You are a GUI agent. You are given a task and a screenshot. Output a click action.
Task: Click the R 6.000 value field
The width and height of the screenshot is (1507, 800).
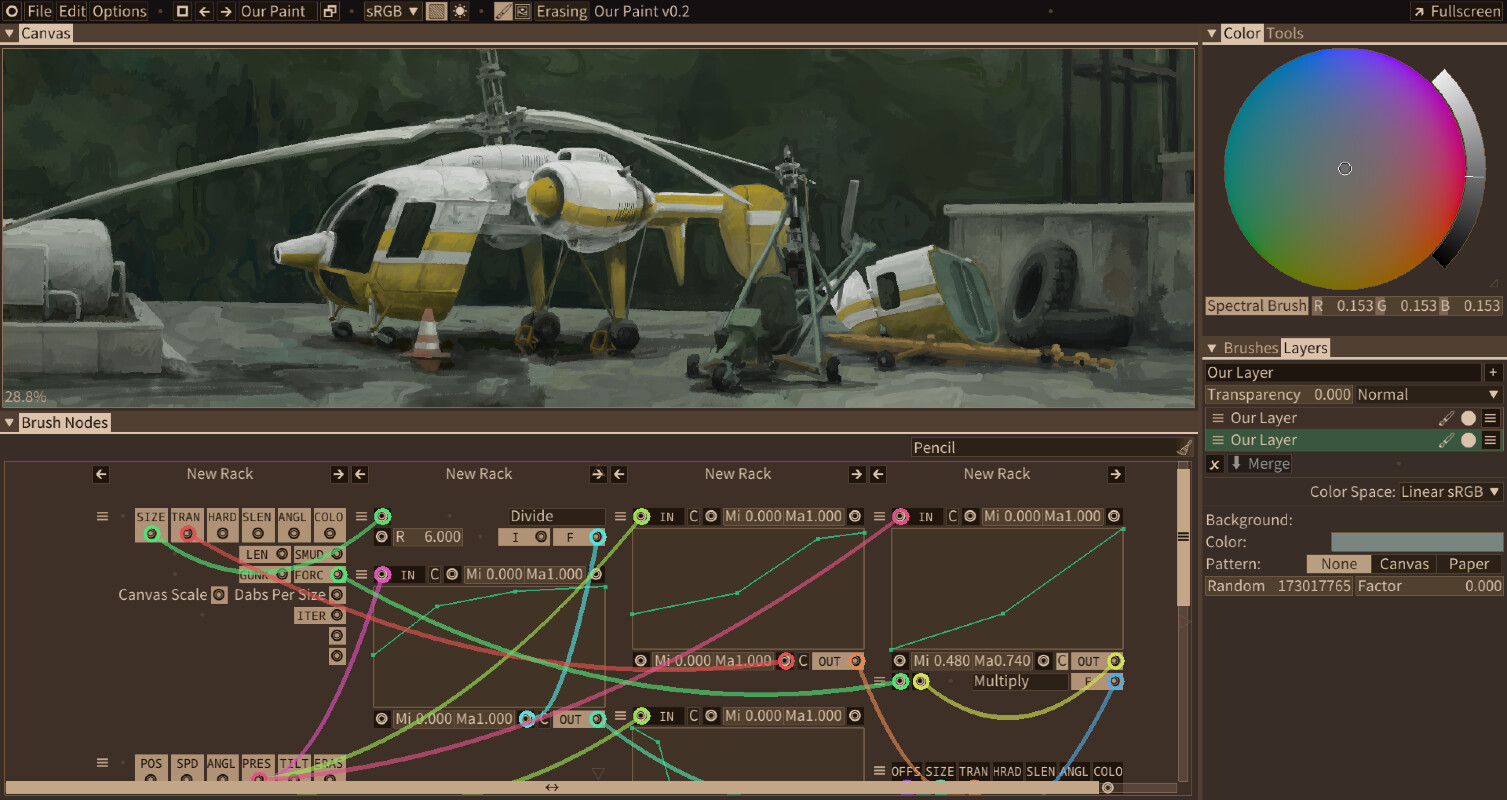pyautogui.click(x=428, y=537)
